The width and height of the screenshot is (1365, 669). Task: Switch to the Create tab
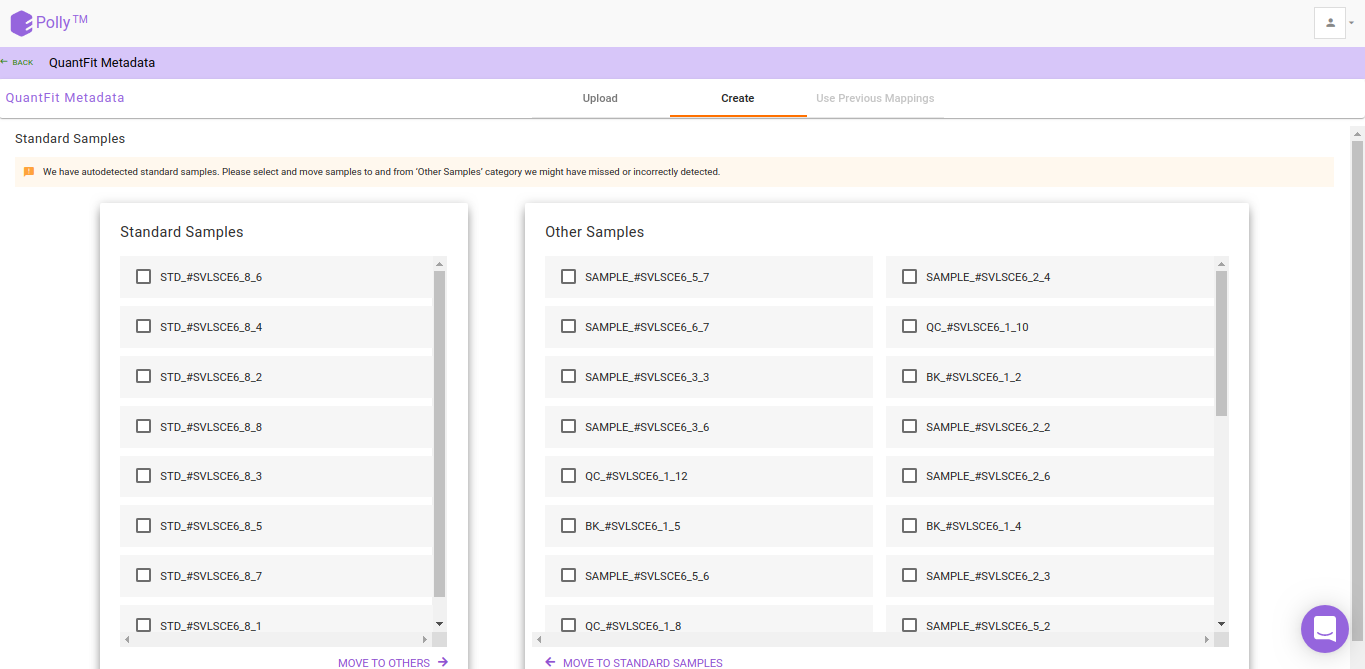pyautogui.click(x=738, y=98)
